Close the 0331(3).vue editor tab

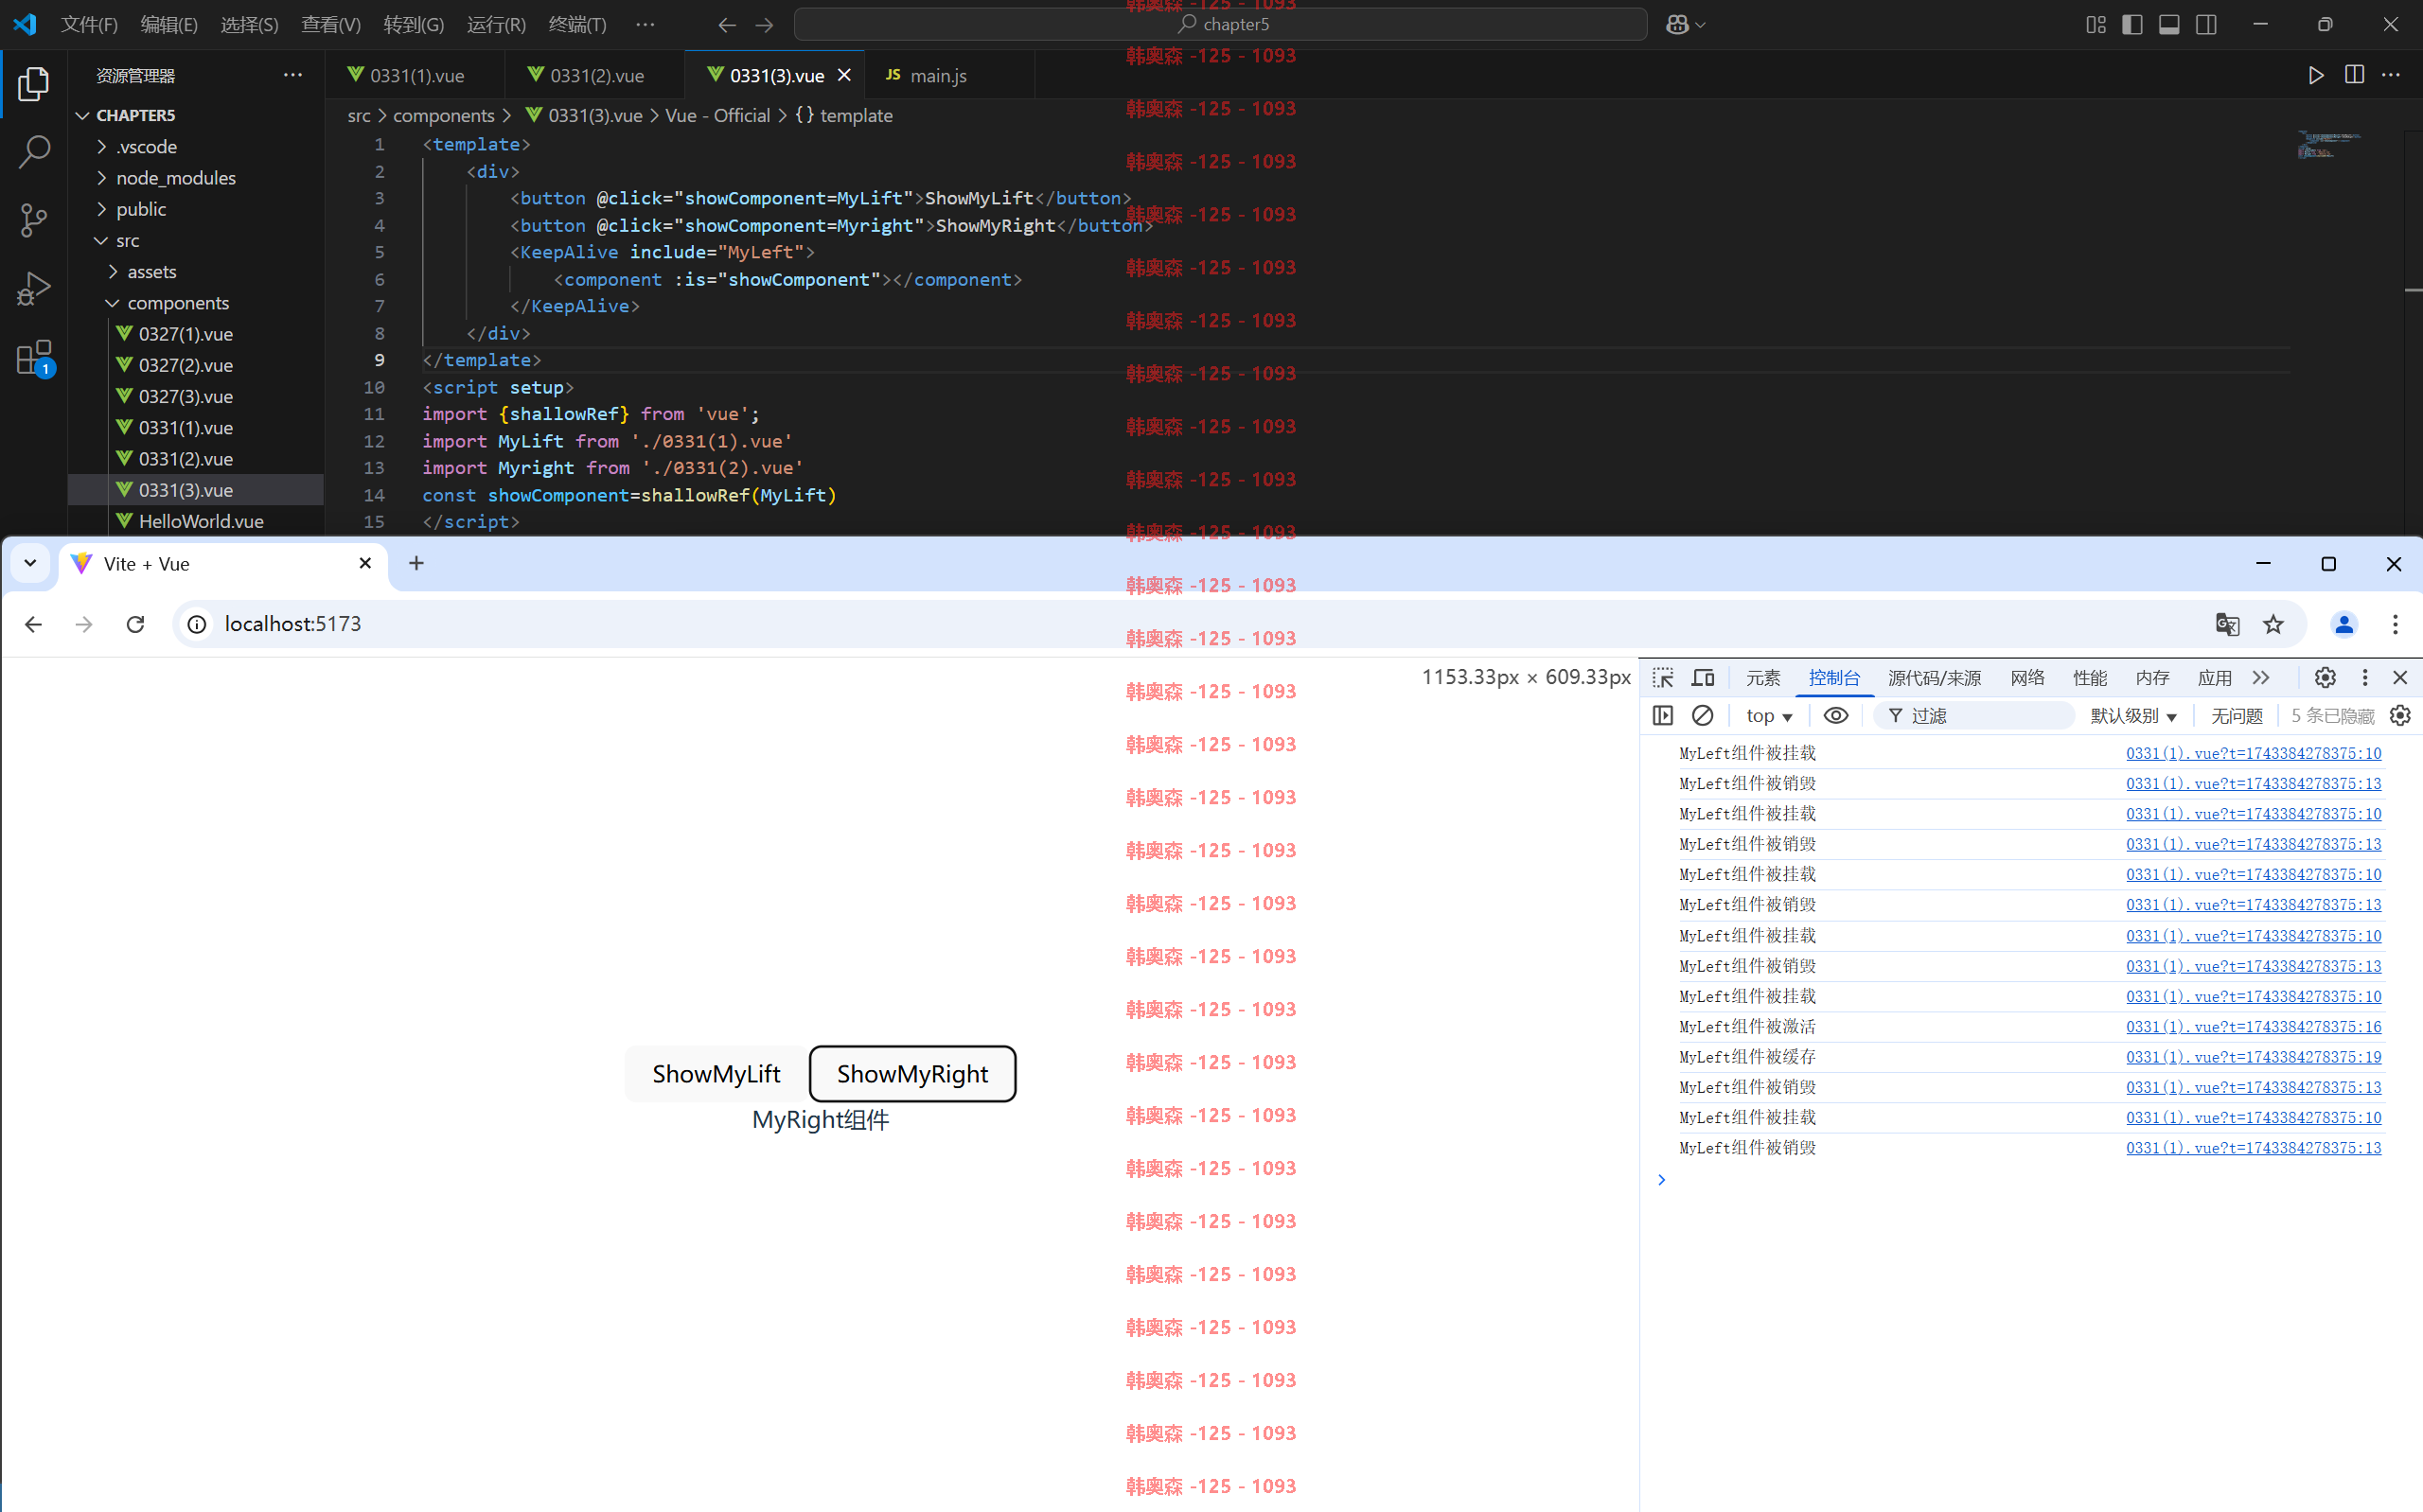[x=844, y=75]
